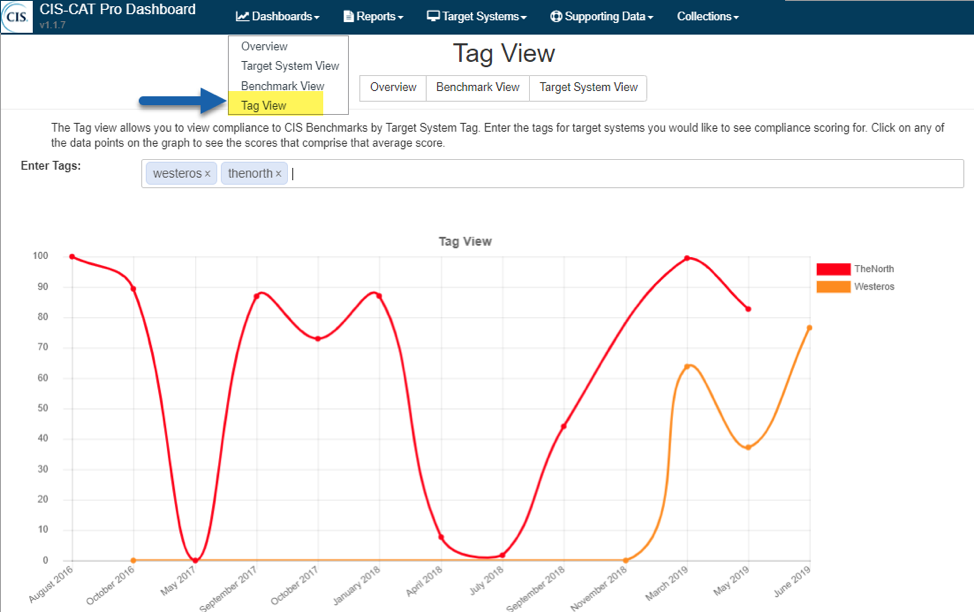The width and height of the screenshot is (974, 612).
Task: Select Benchmark View in dropdown list
Action: [282, 86]
